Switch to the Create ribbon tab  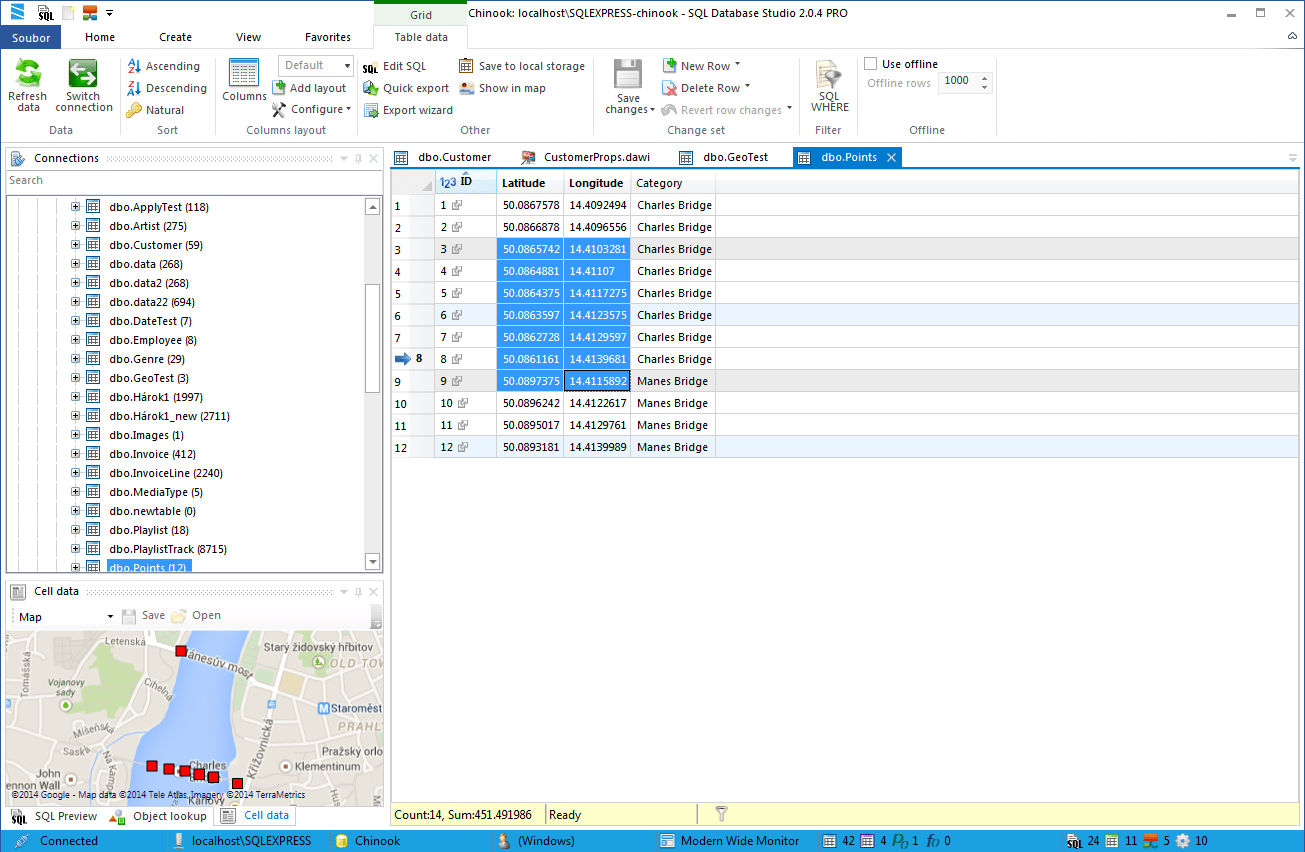175,38
